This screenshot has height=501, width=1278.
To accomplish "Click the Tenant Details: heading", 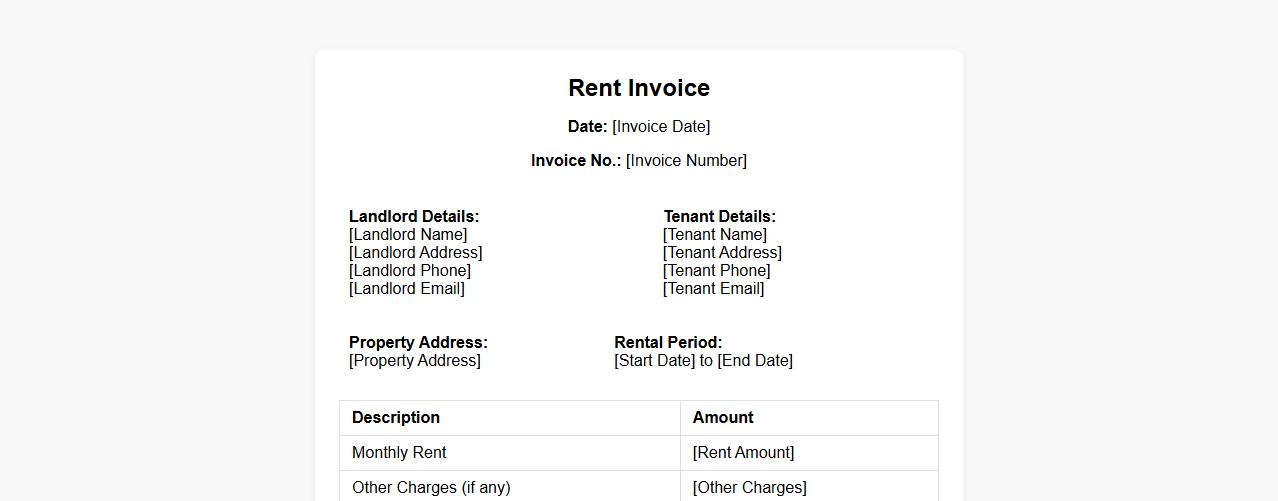I will pos(720,216).
